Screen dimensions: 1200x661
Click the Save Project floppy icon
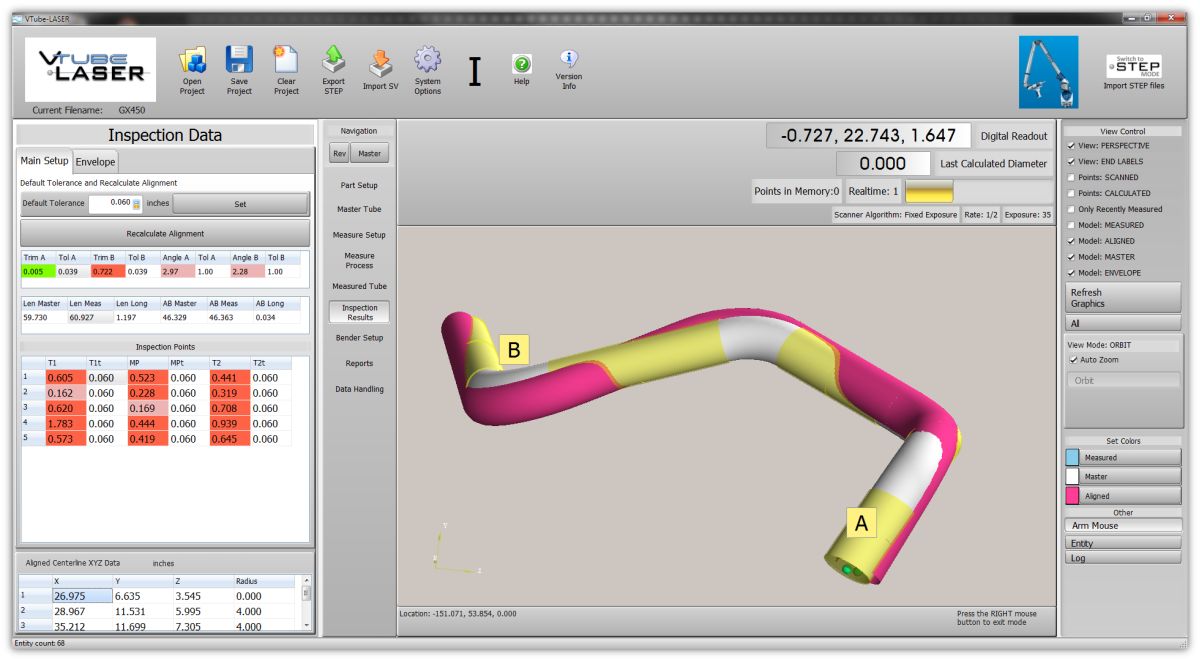[239, 61]
